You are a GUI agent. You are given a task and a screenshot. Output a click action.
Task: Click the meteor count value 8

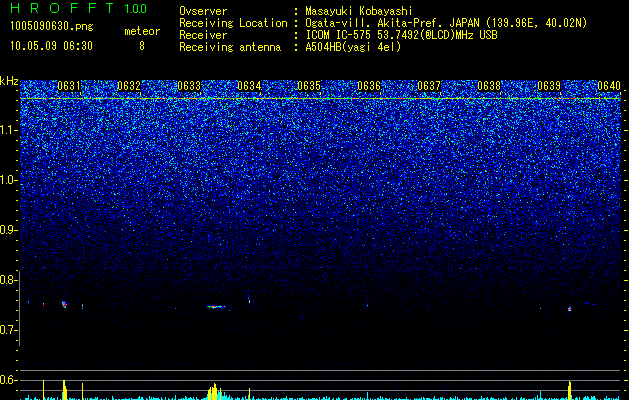tap(142, 46)
